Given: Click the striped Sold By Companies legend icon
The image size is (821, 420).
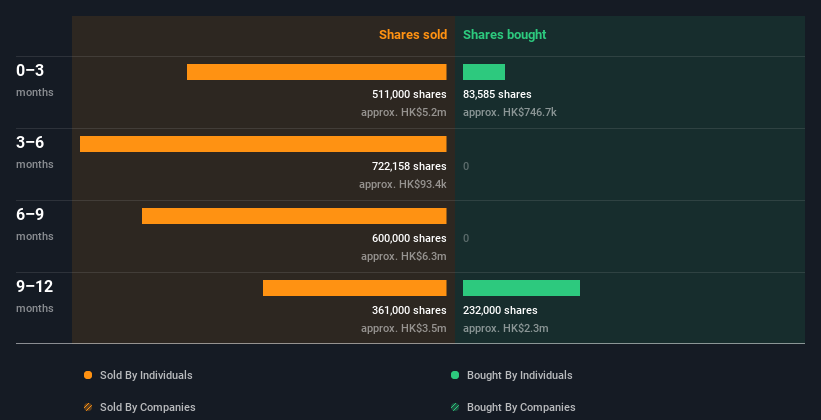Looking at the screenshot, I should click(88, 407).
